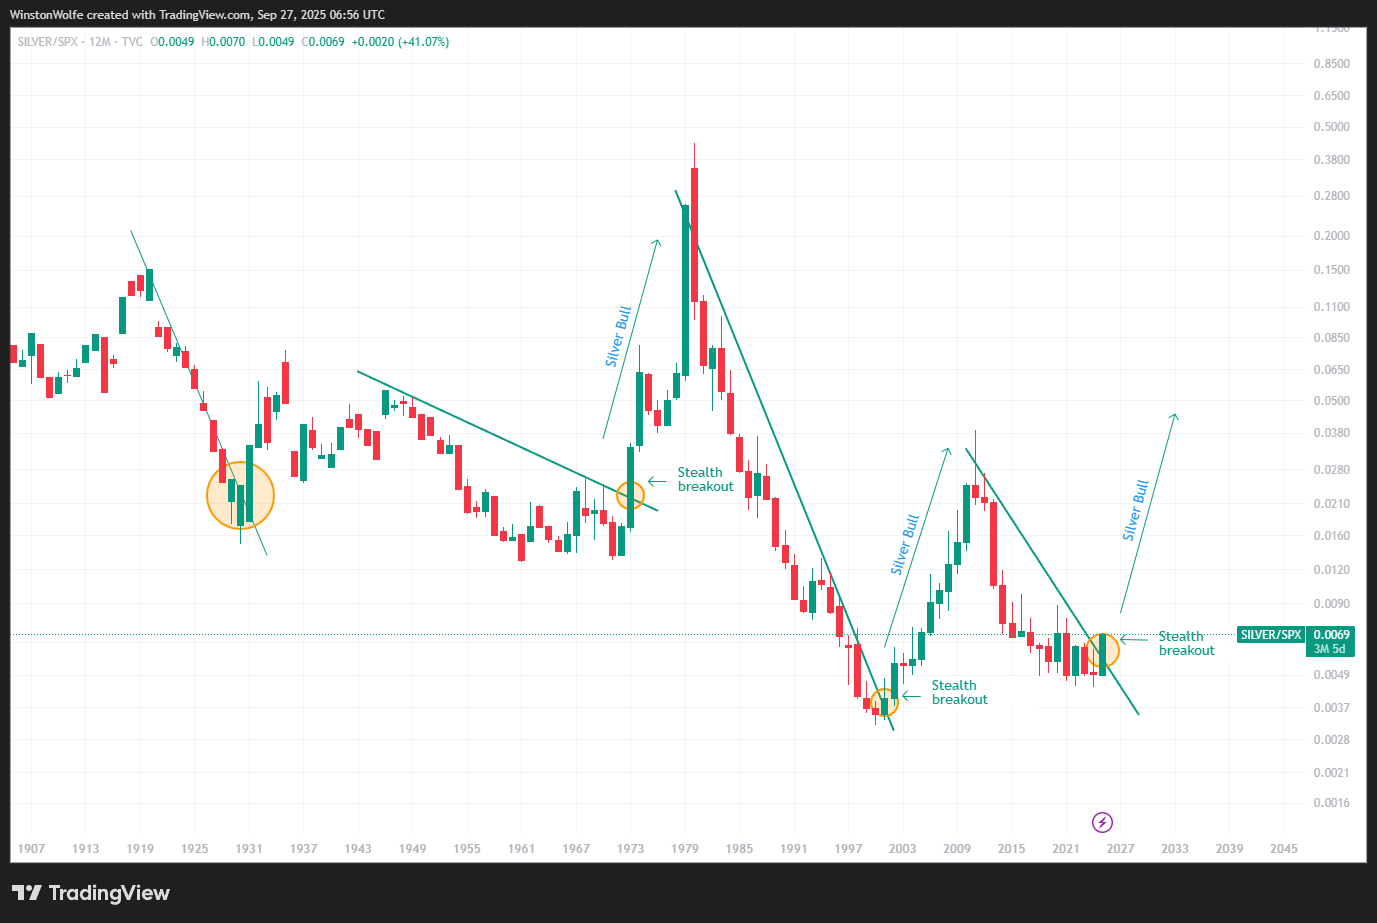Viewport: 1377px width, 923px height.
Task: Click the high value H0.0070
Action: 223,42
